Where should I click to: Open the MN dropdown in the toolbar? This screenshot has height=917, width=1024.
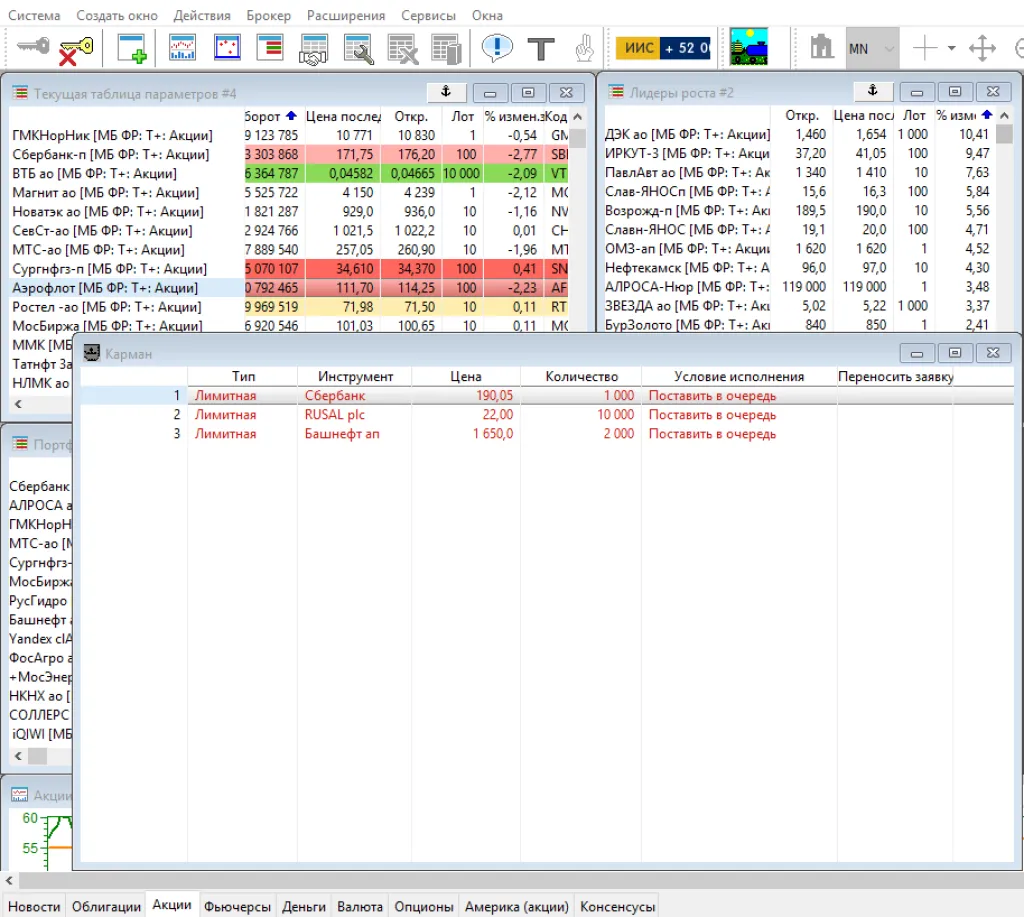coord(889,48)
